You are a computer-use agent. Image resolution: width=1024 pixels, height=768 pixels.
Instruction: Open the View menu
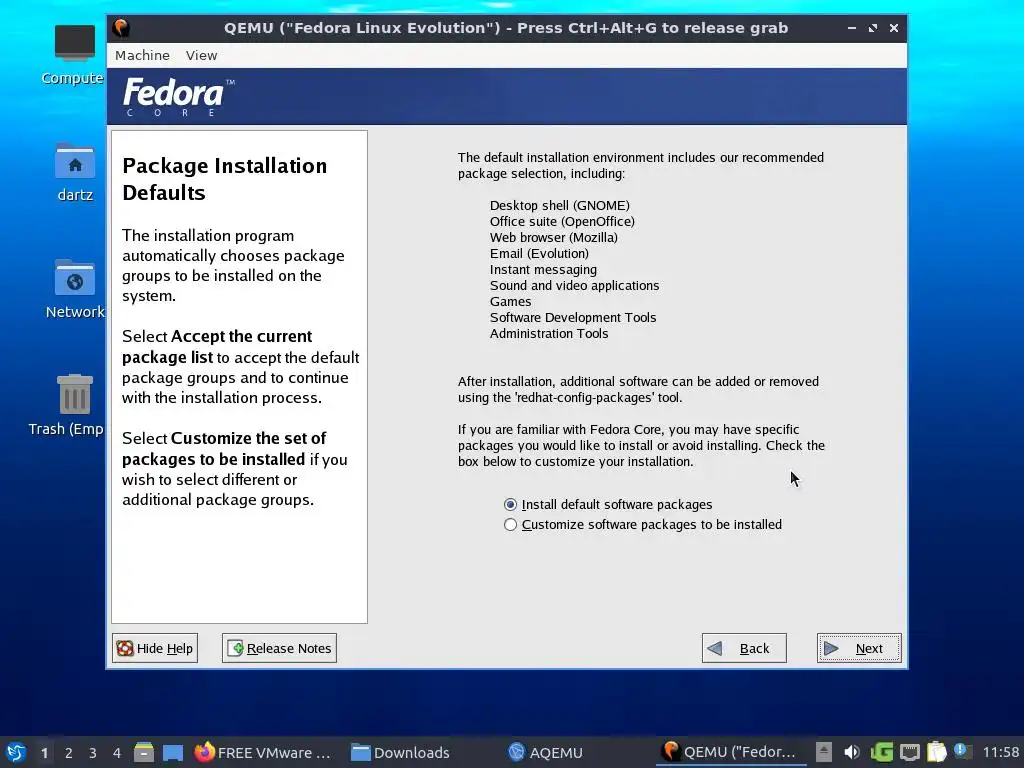click(201, 56)
